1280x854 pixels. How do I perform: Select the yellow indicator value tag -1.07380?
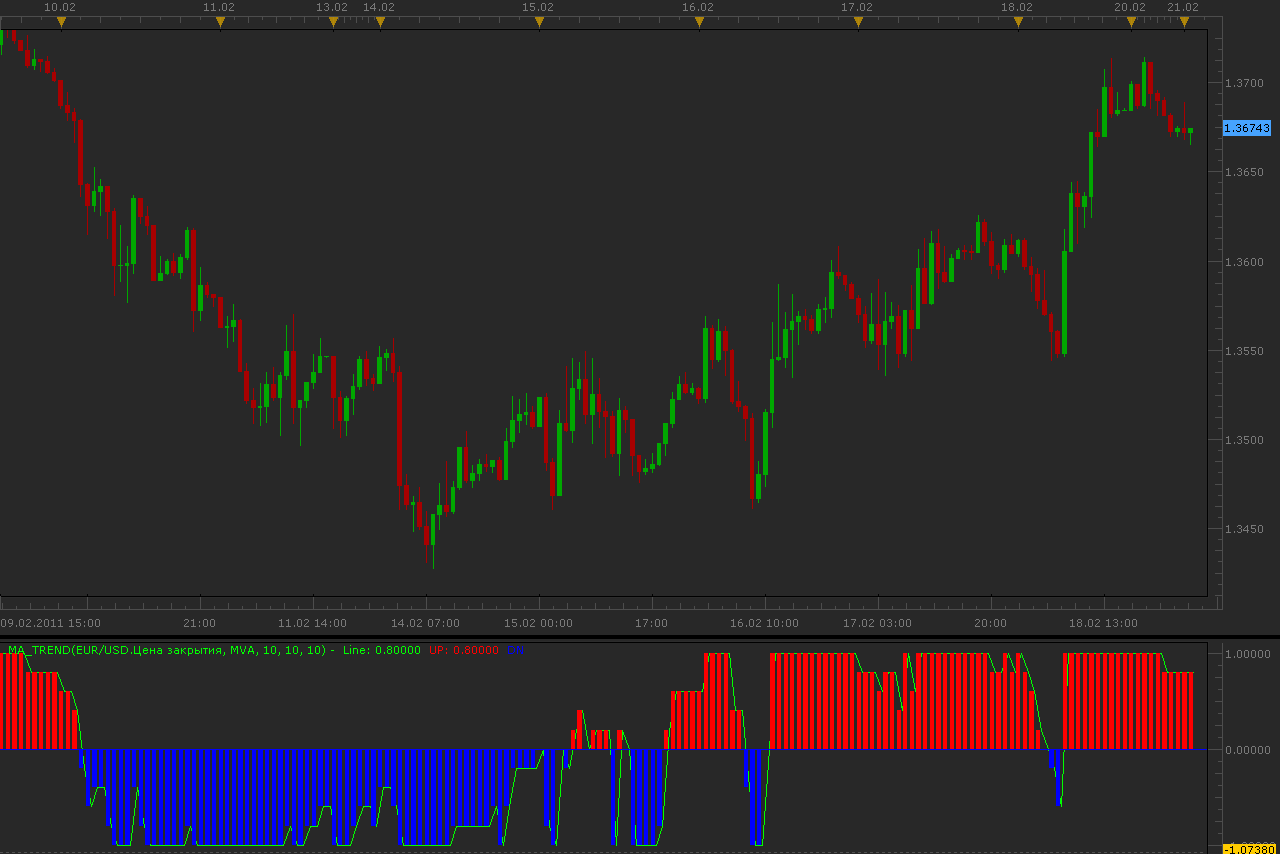[1247, 849]
